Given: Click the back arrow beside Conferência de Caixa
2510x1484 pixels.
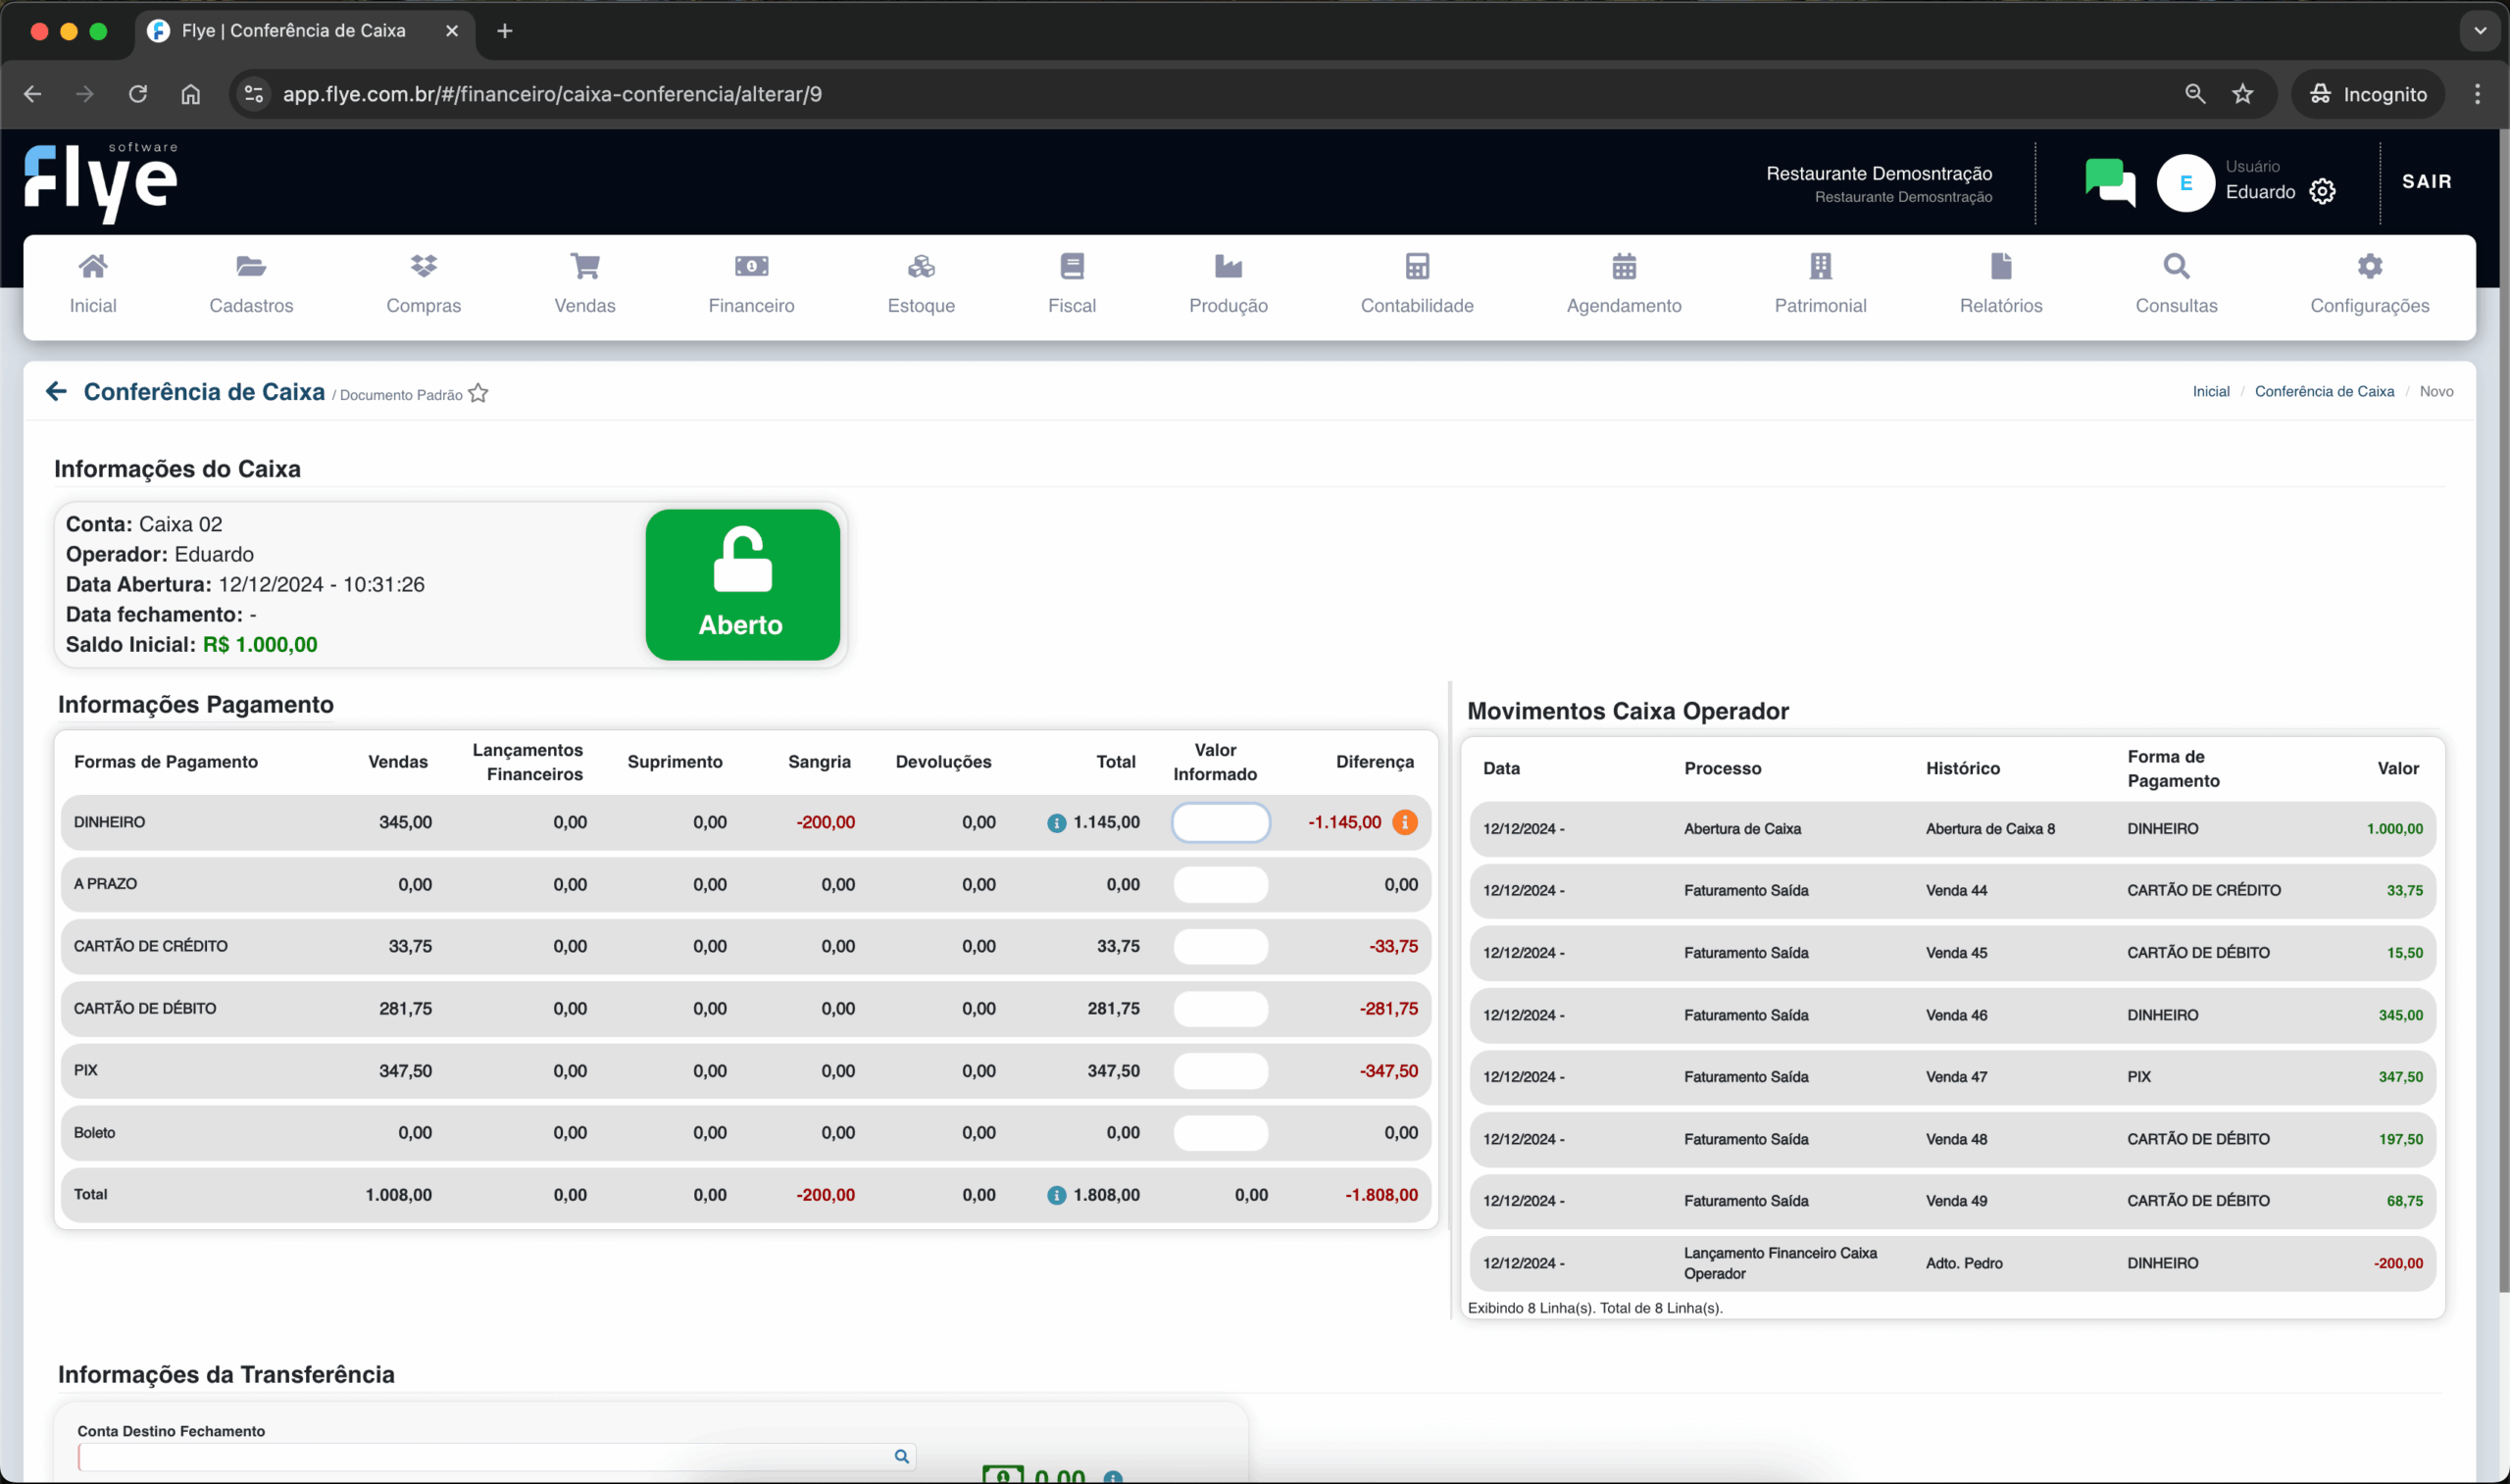Looking at the screenshot, I should point(56,391).
